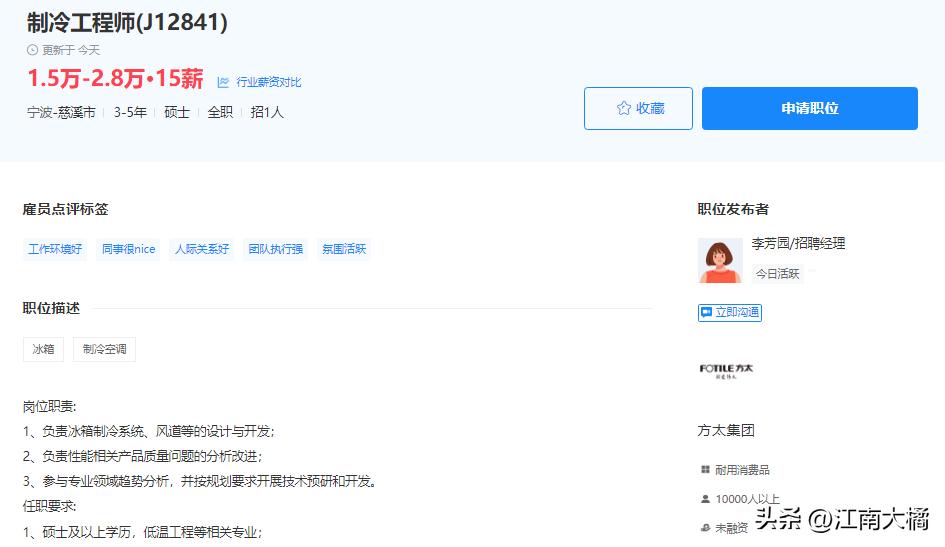Click the 任职要求: label
This screenshot has height=547, width=945.
[x=49, y=506]
